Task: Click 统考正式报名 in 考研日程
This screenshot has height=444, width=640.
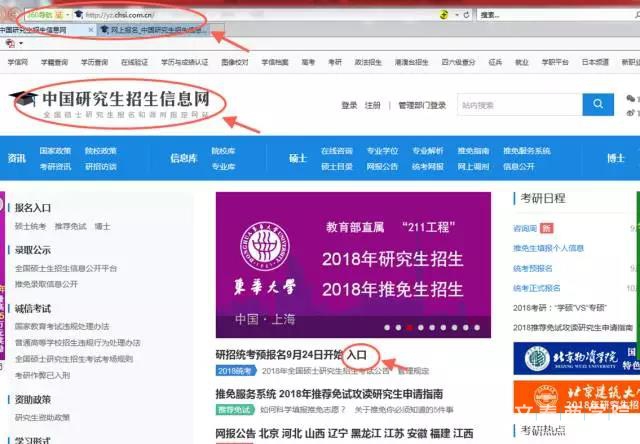Action: point(537,288)
